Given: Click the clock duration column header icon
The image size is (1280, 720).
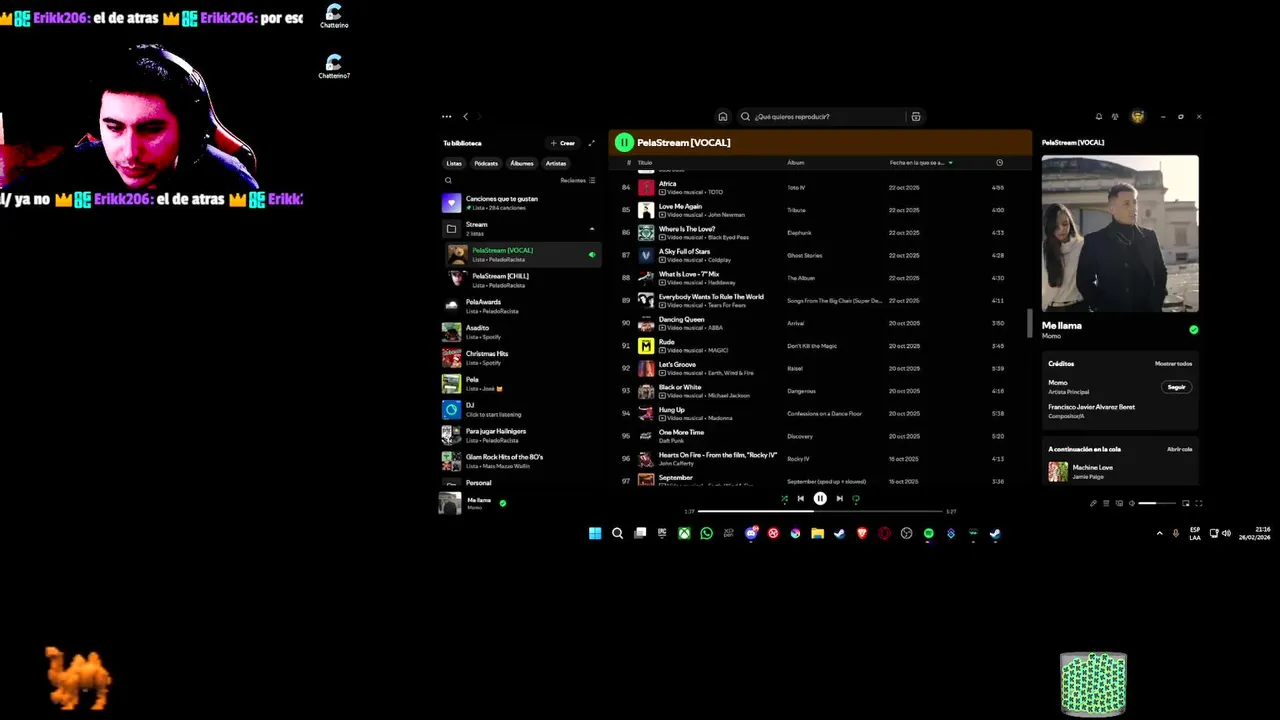Looking at the screenshot, I should (x=999, y=163).
